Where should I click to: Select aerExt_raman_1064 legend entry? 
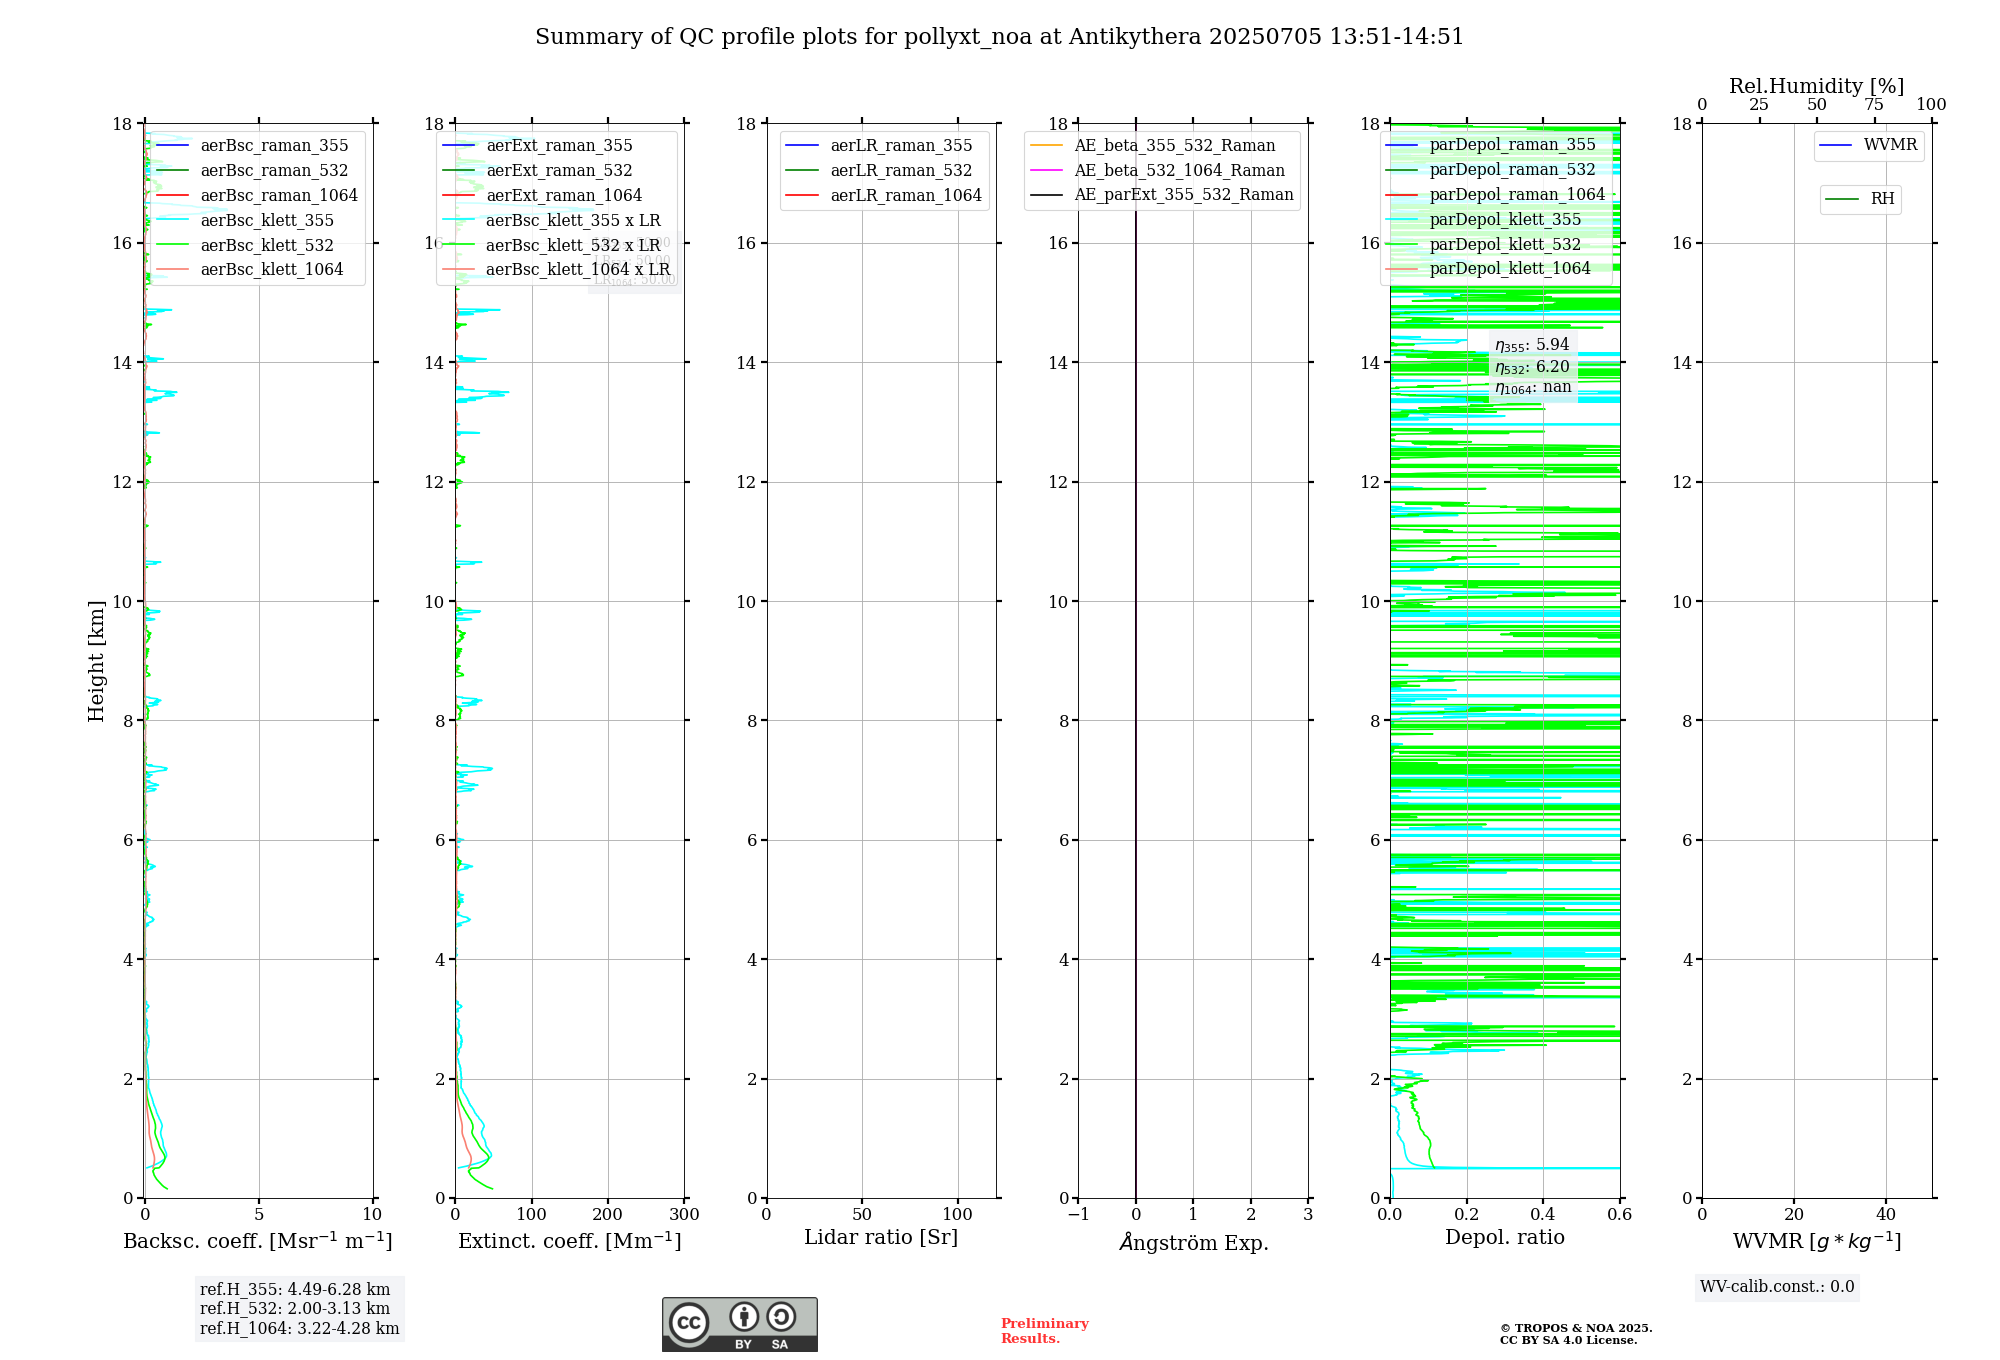[564, 196]
